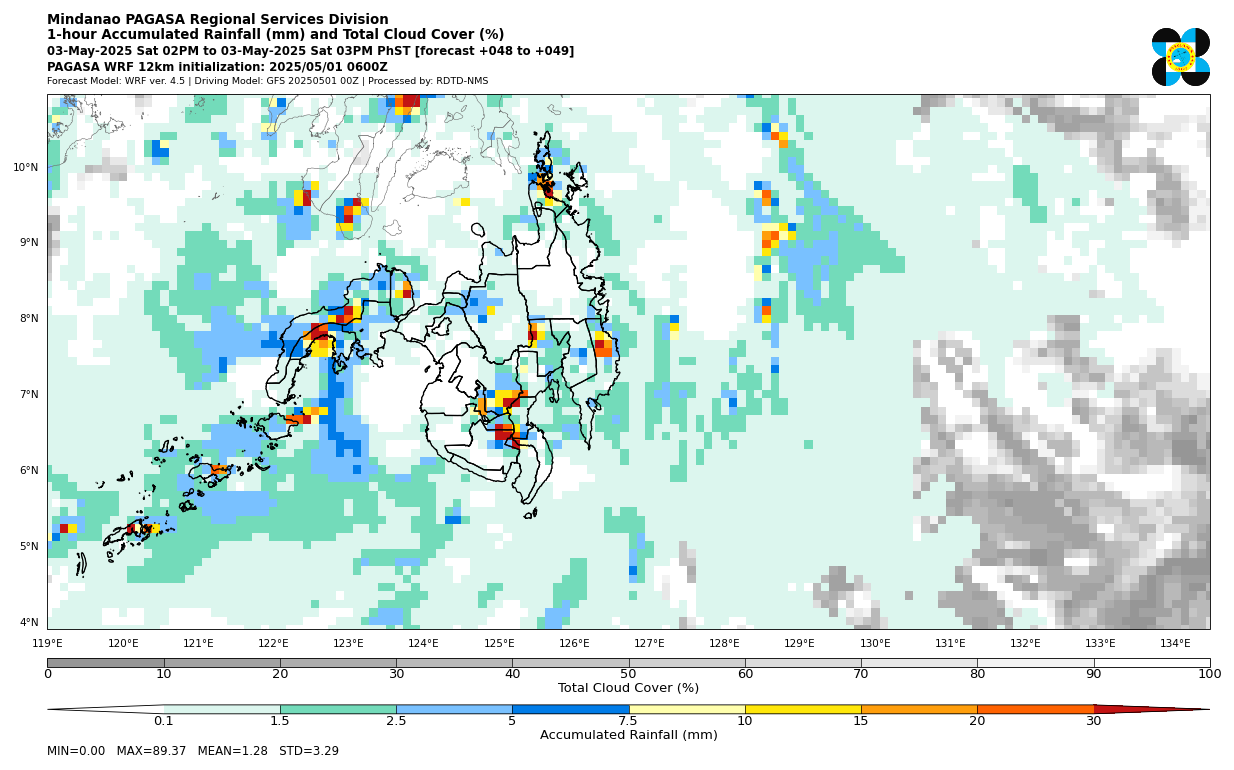Choose the 20 to 30% cloud cover gray swatch
Screen dimensions: 1234x770
click(338, 662)
